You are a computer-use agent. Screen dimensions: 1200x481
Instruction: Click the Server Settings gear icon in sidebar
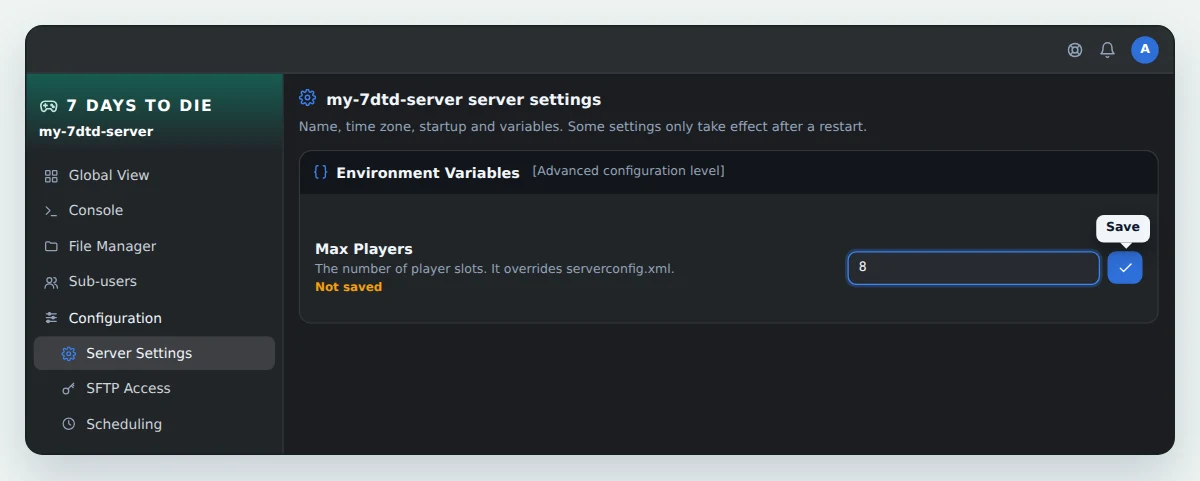point(68,354)
